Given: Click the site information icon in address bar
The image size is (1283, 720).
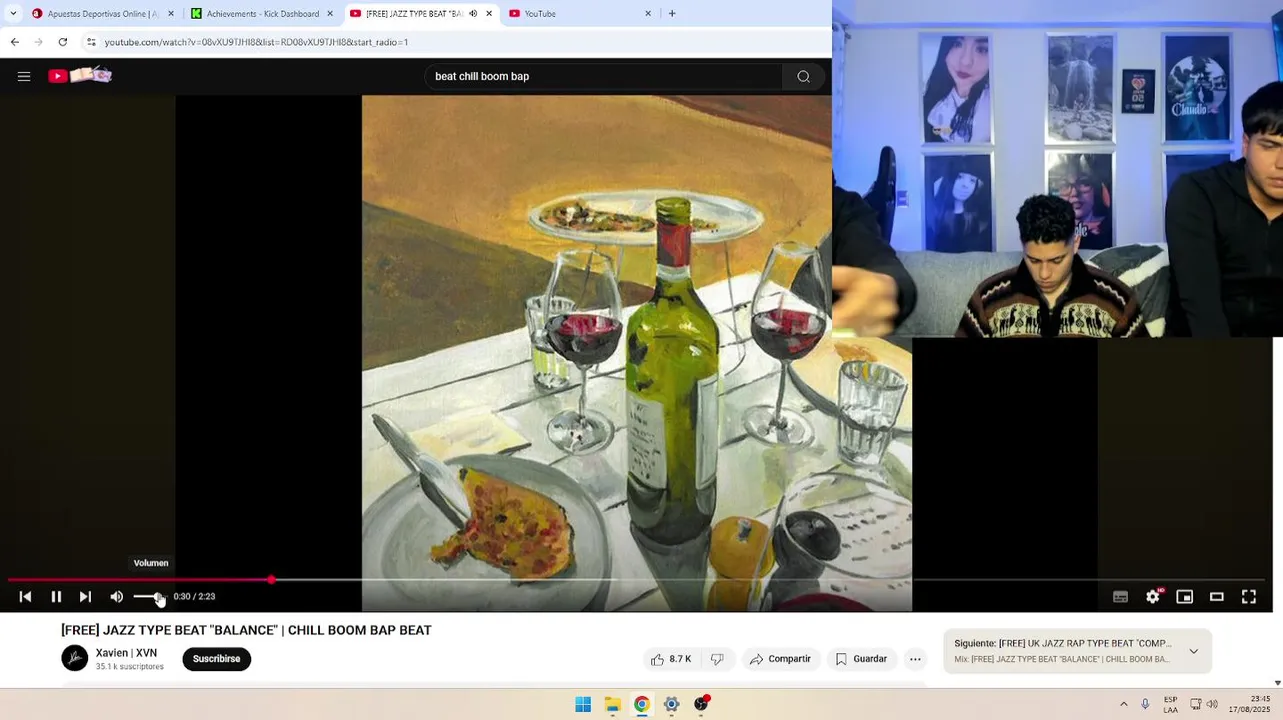Looking at the screenshot, I should pyautogui.click(x=91, y=42).
